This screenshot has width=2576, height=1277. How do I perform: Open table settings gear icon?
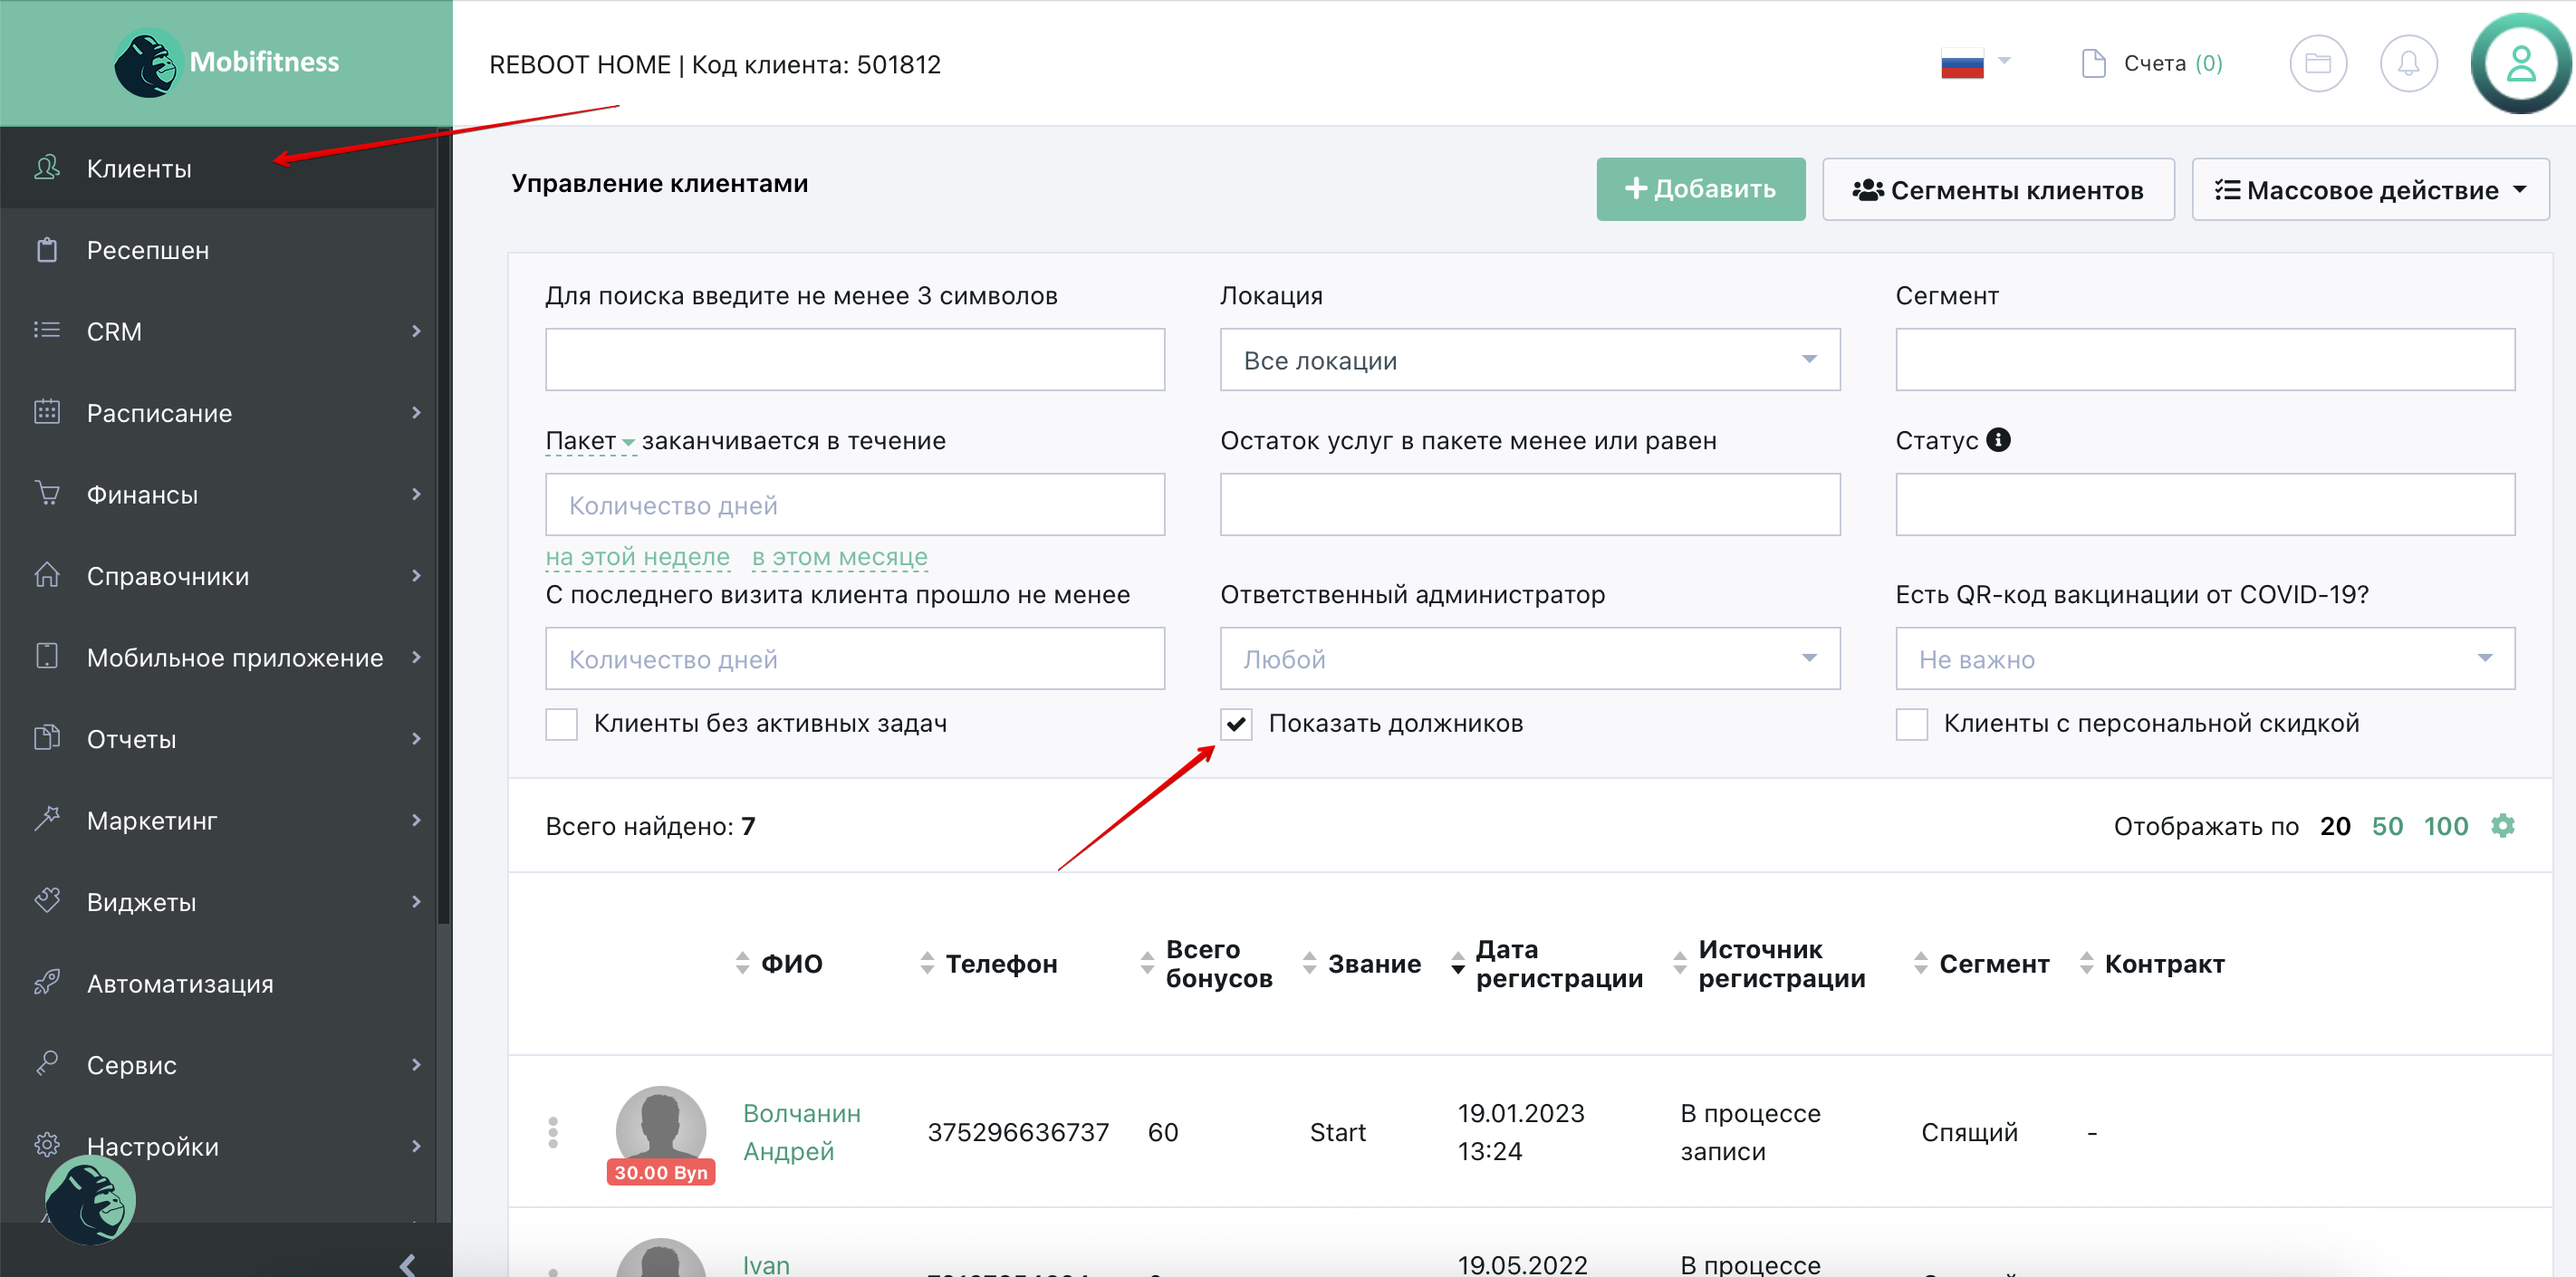2502,825
